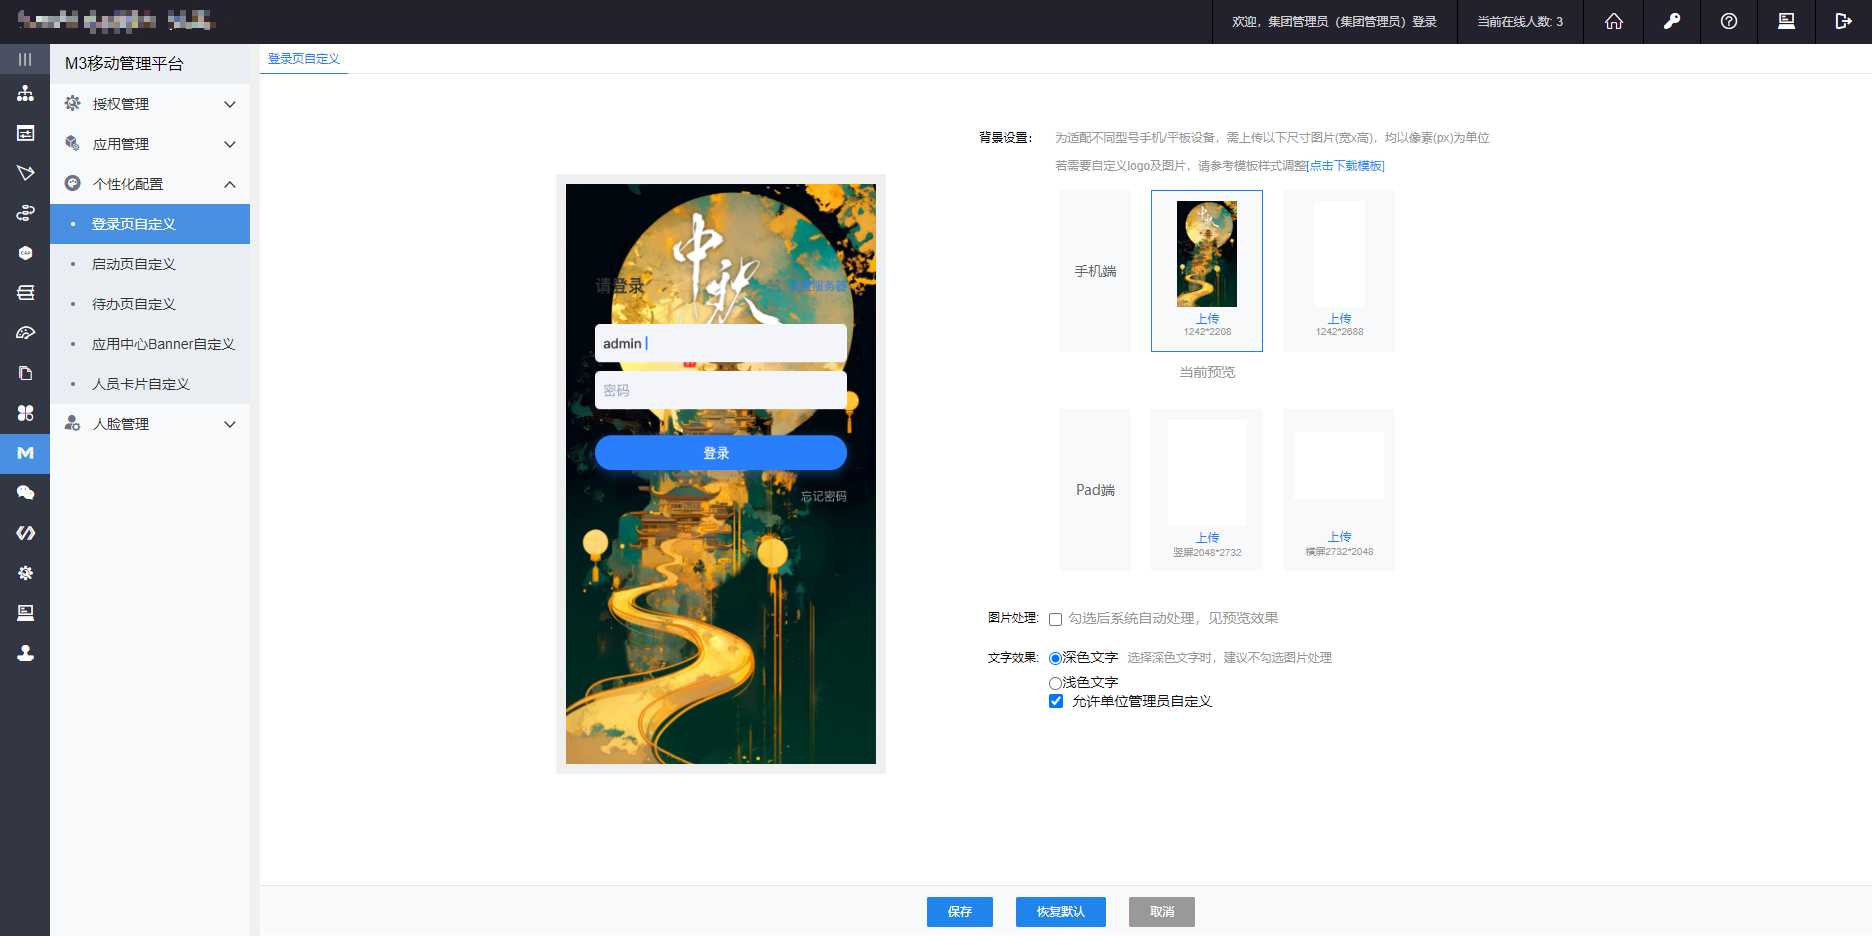Image resolution: width=1872 pixels, height=936 pixels.
Task: Click the 点击下载模板 link
Action: (x=1346, y=166)
